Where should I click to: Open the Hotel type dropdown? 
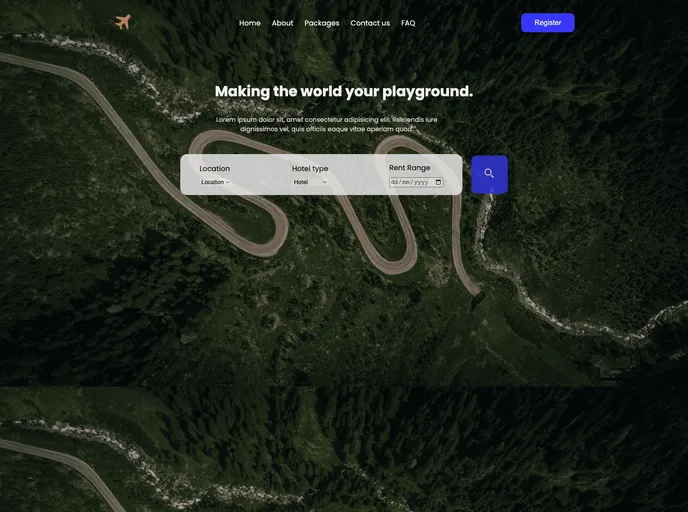[x=310, y=182]
